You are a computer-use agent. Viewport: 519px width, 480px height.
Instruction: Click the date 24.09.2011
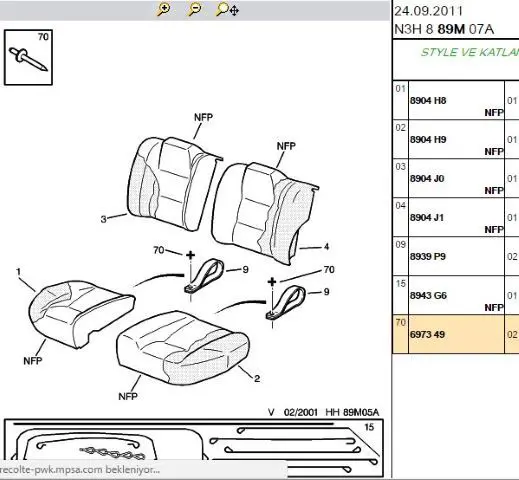coord(429,11)
